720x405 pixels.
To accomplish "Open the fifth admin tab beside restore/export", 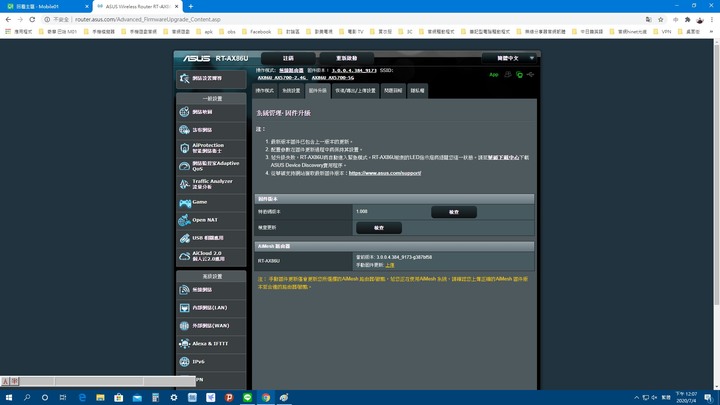I will [393, 90].
